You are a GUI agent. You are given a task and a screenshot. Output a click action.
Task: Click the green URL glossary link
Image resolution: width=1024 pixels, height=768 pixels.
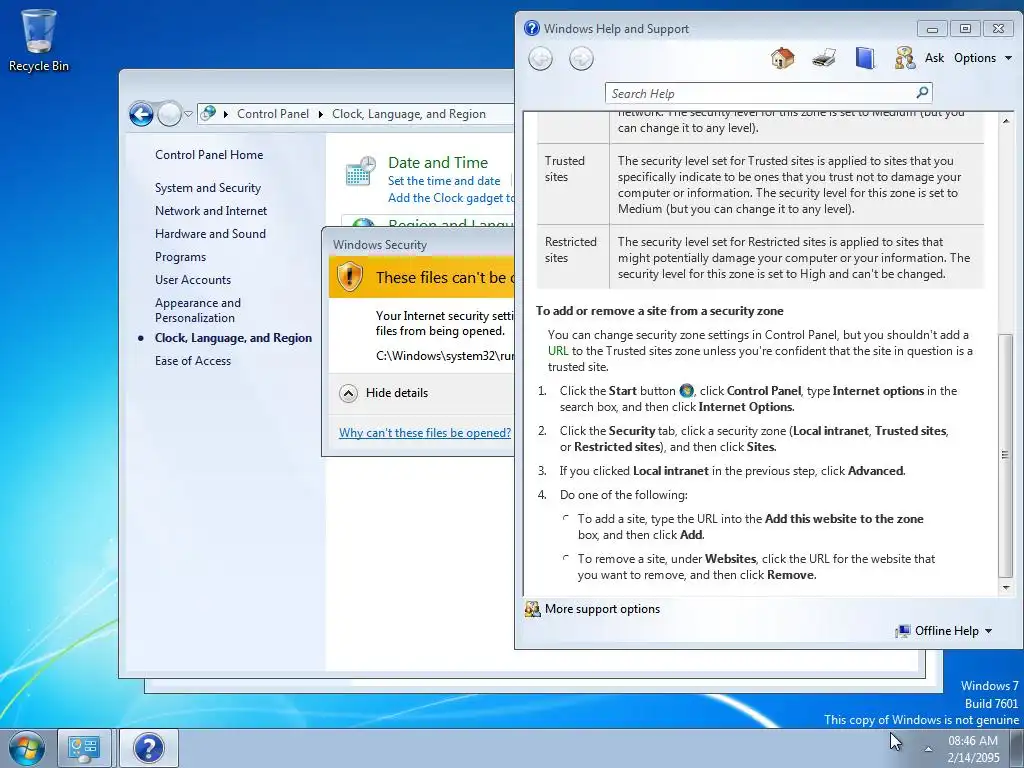pyautogui.click(x=558, y=351)
